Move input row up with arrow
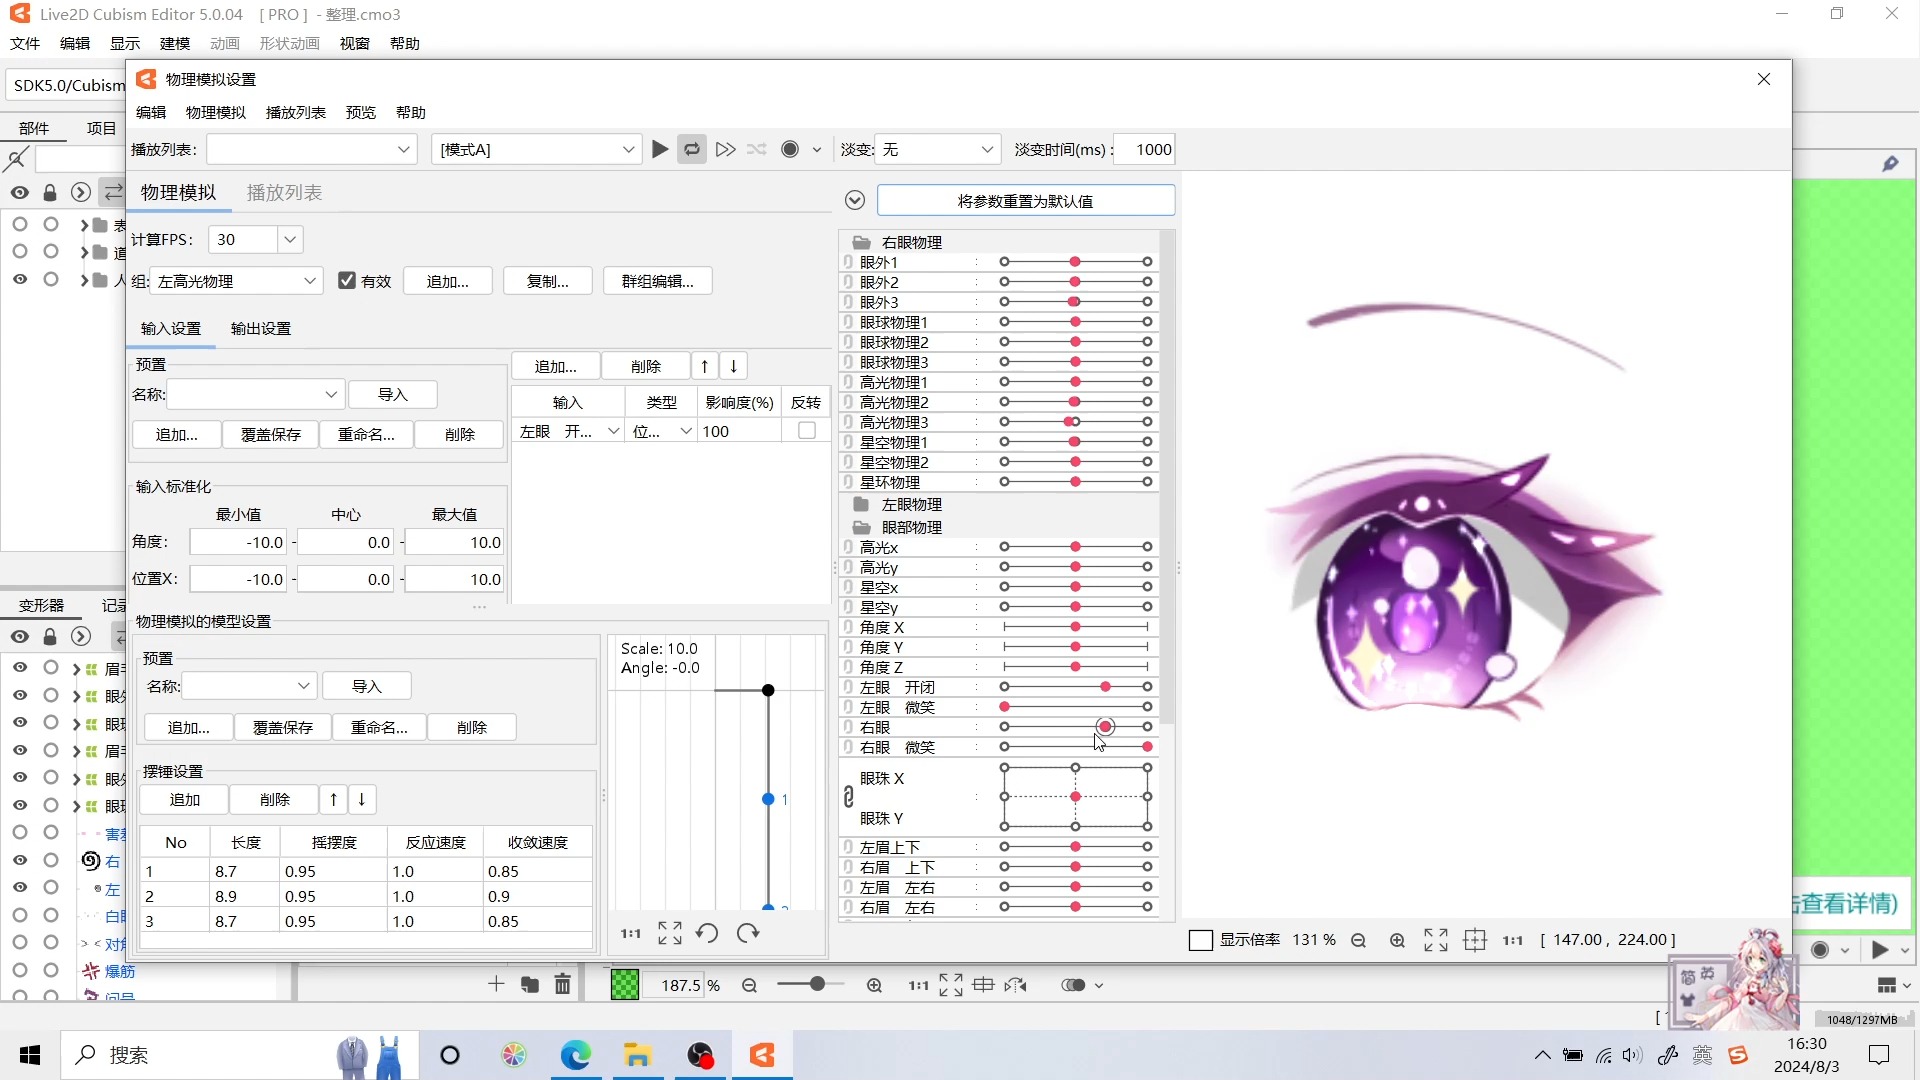The height and width of the screenshot is (1080, 1920). [705, 366]
